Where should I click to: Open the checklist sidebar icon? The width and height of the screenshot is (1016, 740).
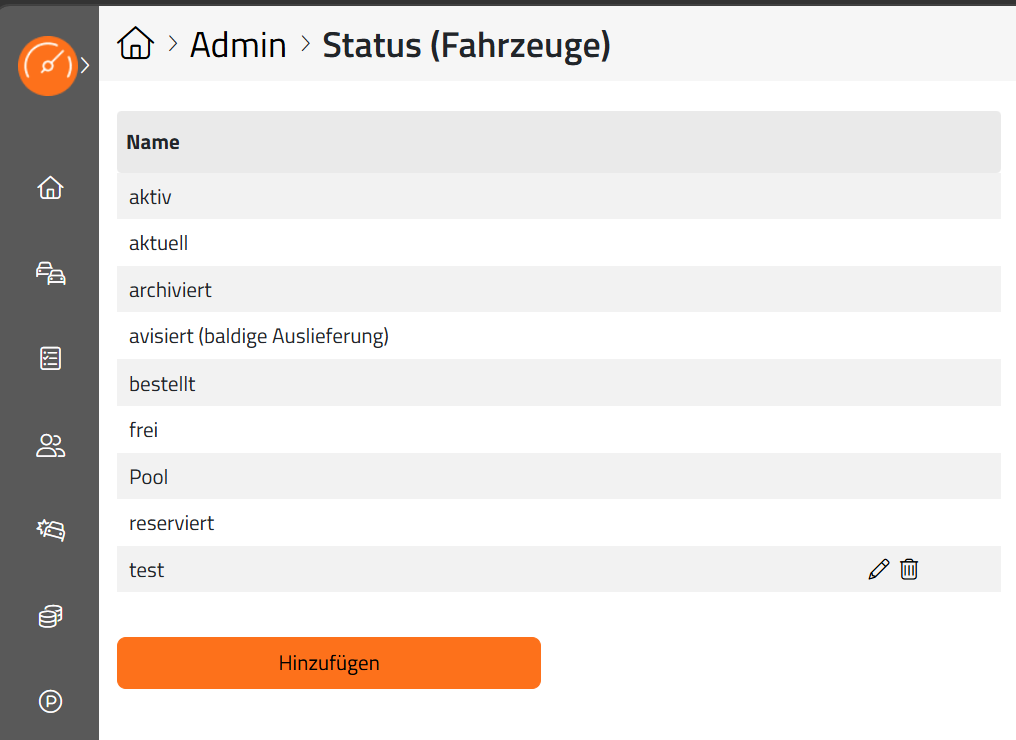point(51,358)
